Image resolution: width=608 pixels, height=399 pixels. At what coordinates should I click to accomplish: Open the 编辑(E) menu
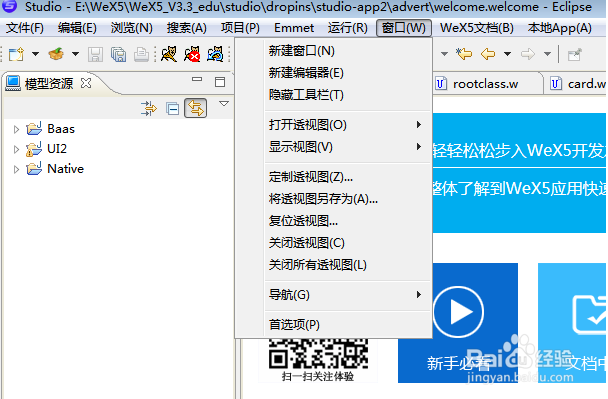click(77, 28)
